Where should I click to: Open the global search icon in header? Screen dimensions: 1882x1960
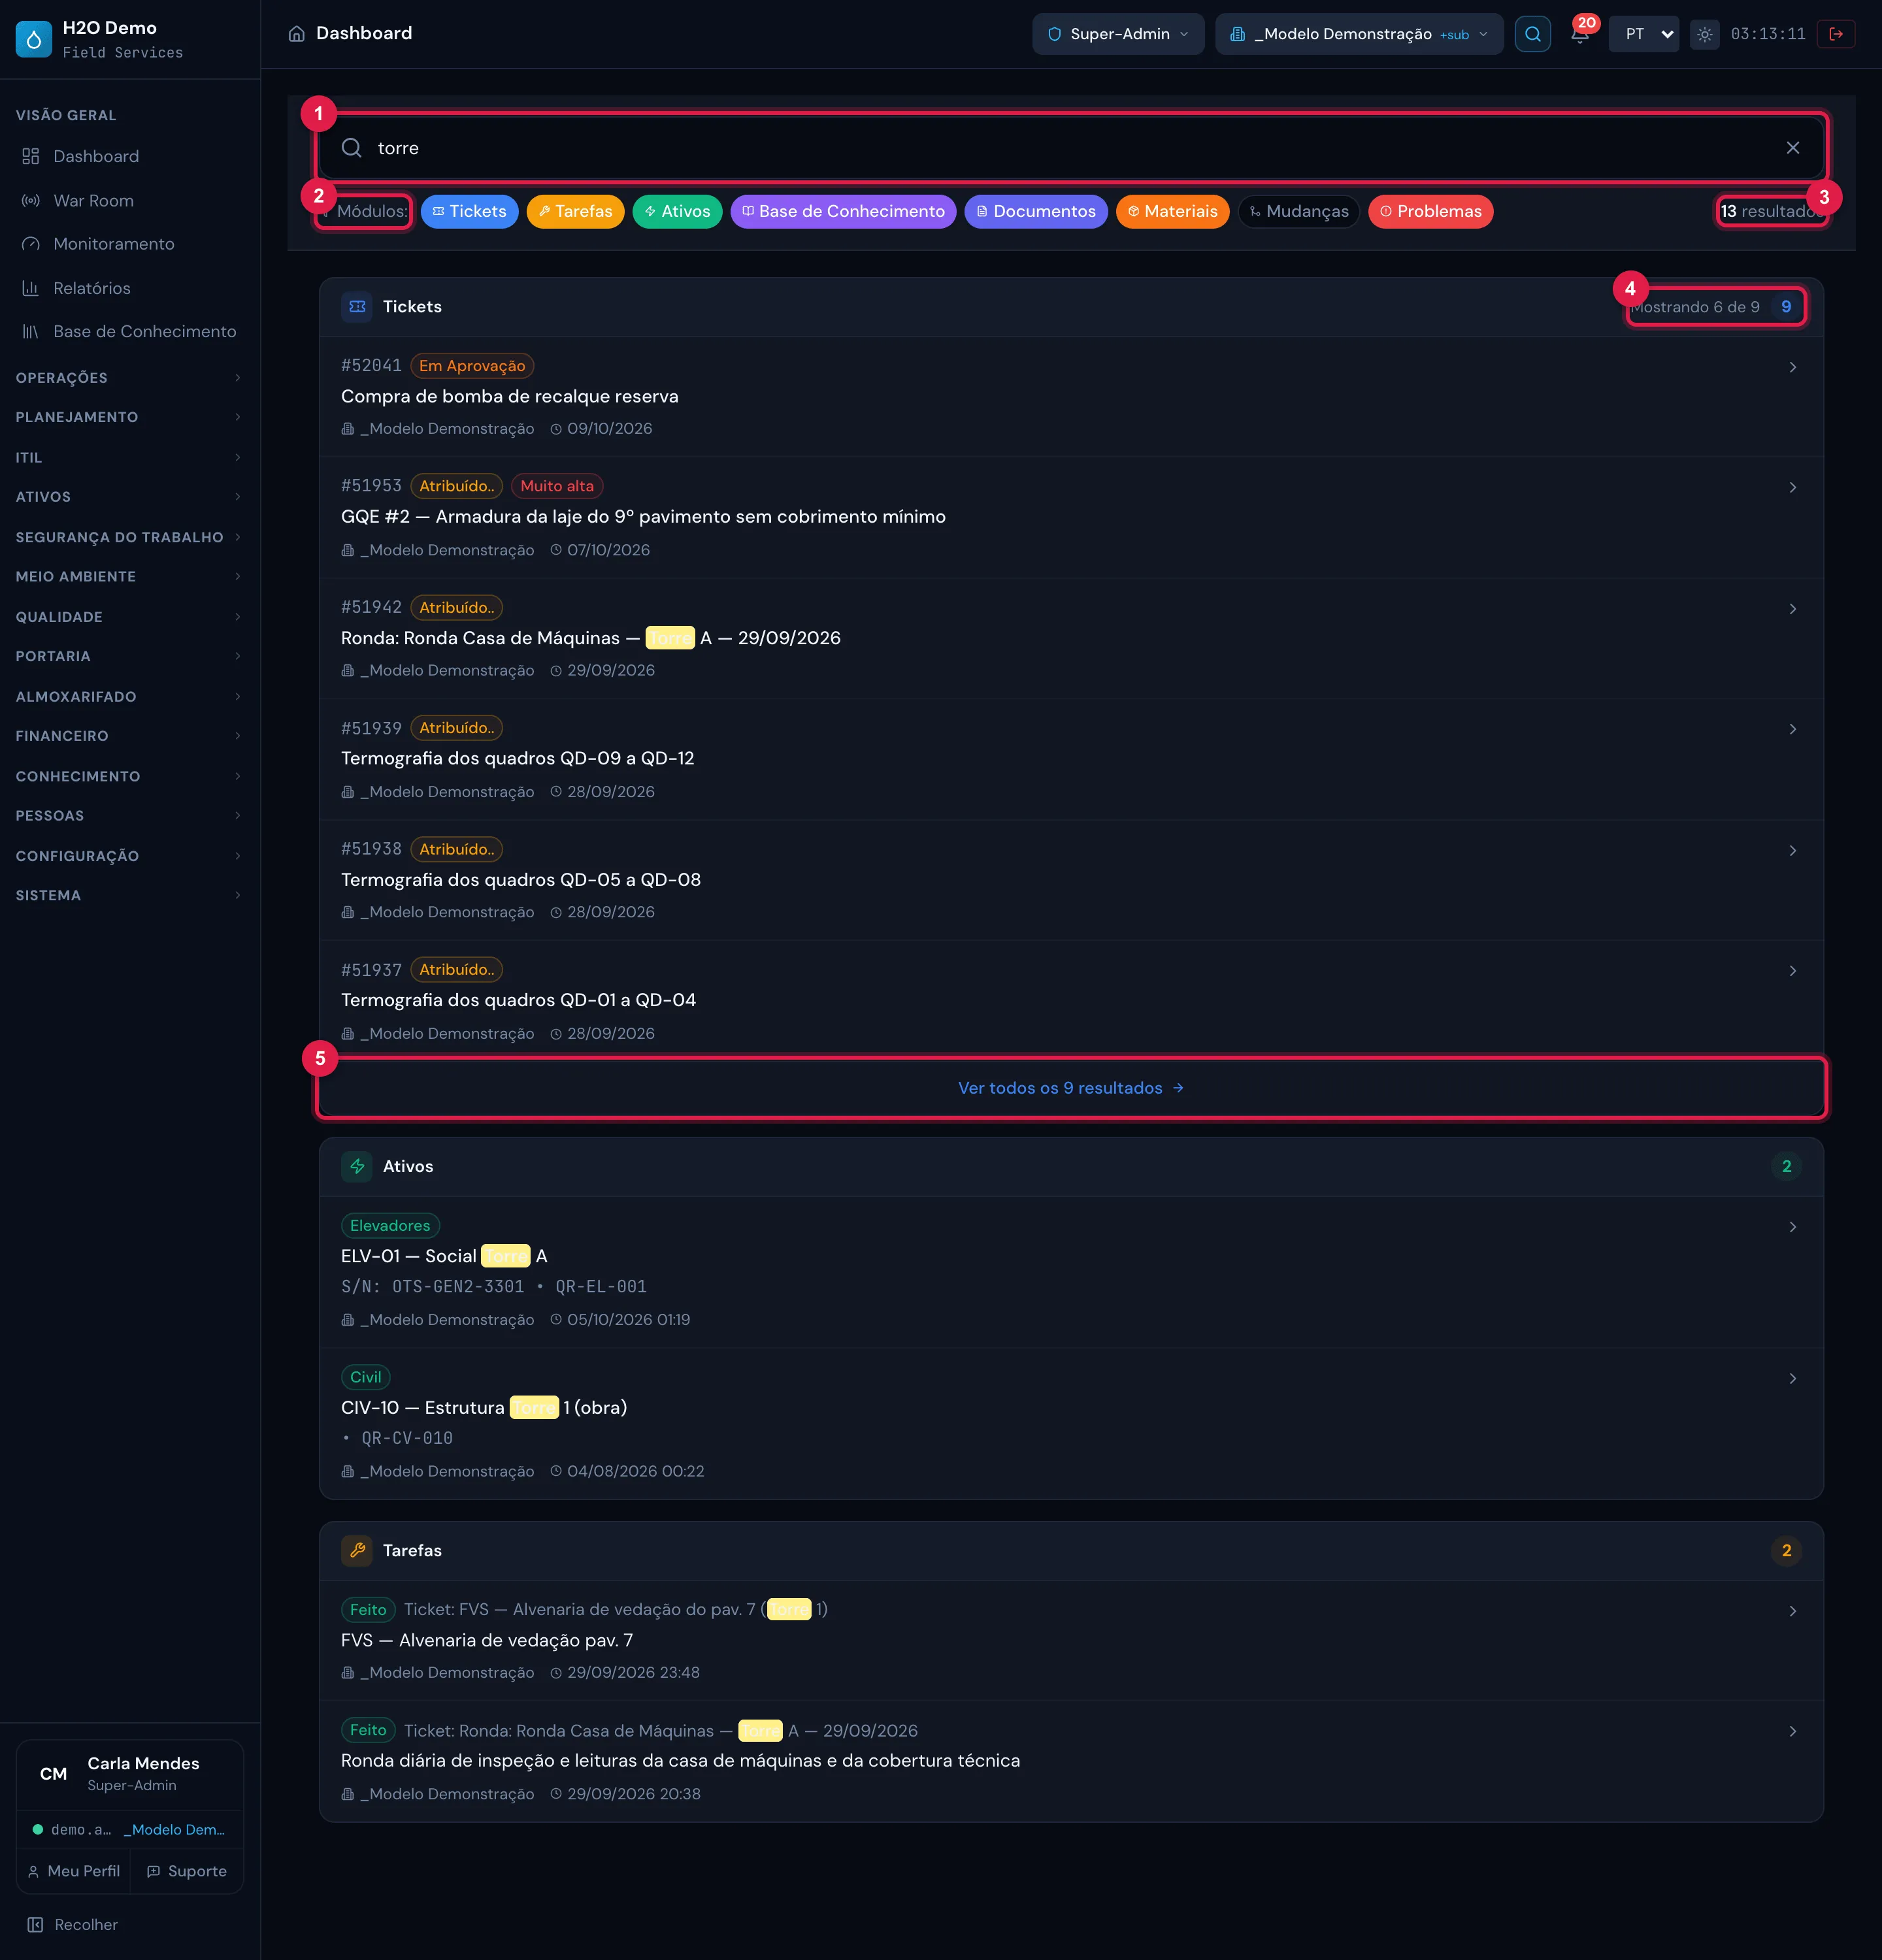coord(1532,34)
